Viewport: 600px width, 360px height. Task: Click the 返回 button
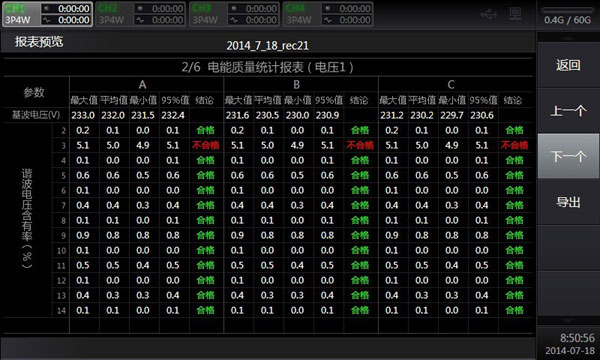[568, 65]
